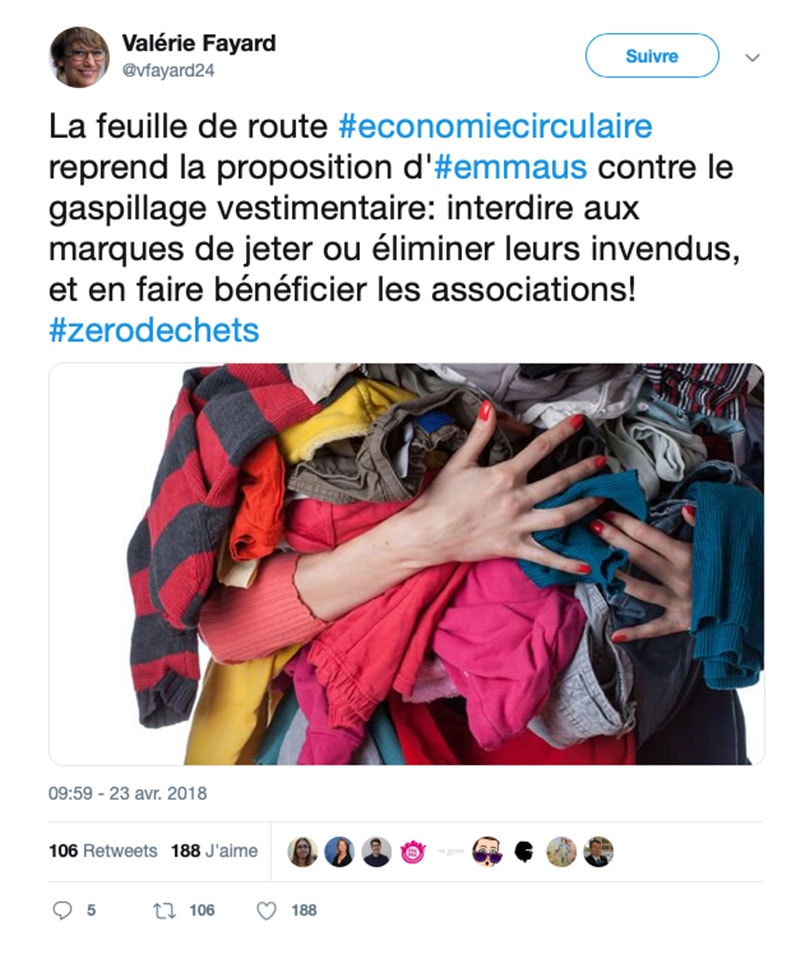The height and width of the screenshot is (959, 810).
Task: Like the tweet with heart icon
Action: coord(266,911)
